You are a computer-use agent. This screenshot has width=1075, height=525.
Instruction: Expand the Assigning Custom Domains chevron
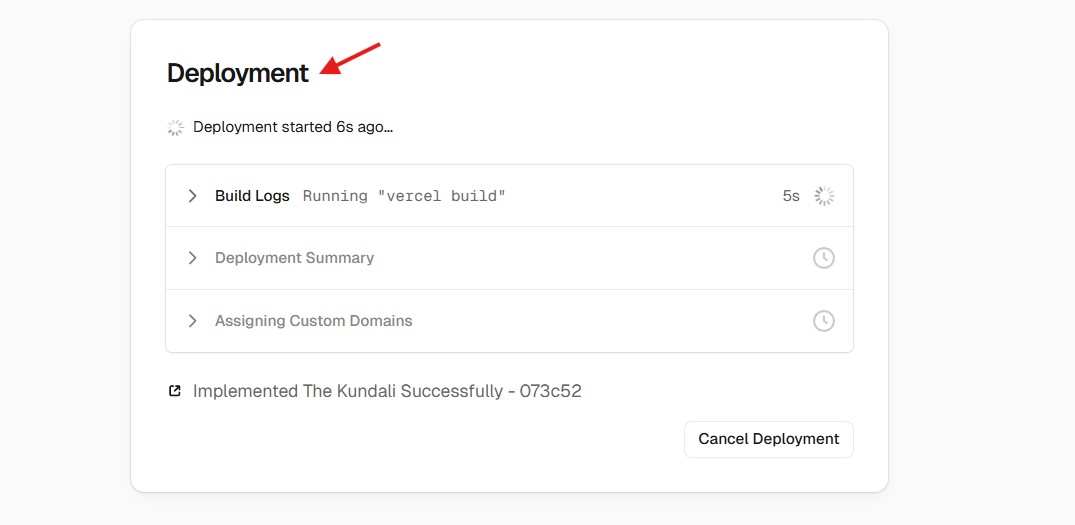tap(193, 321)
